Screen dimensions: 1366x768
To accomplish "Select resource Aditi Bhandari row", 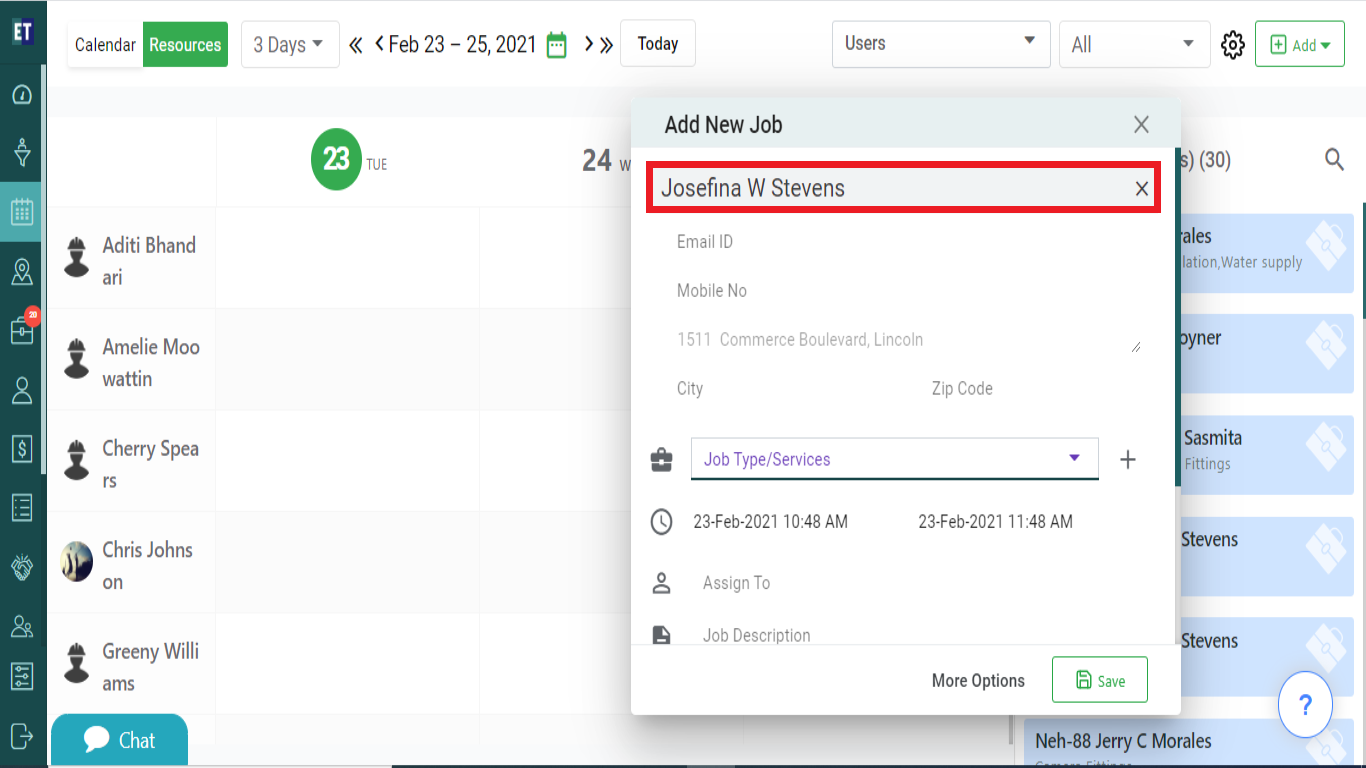I will (132, 260).
